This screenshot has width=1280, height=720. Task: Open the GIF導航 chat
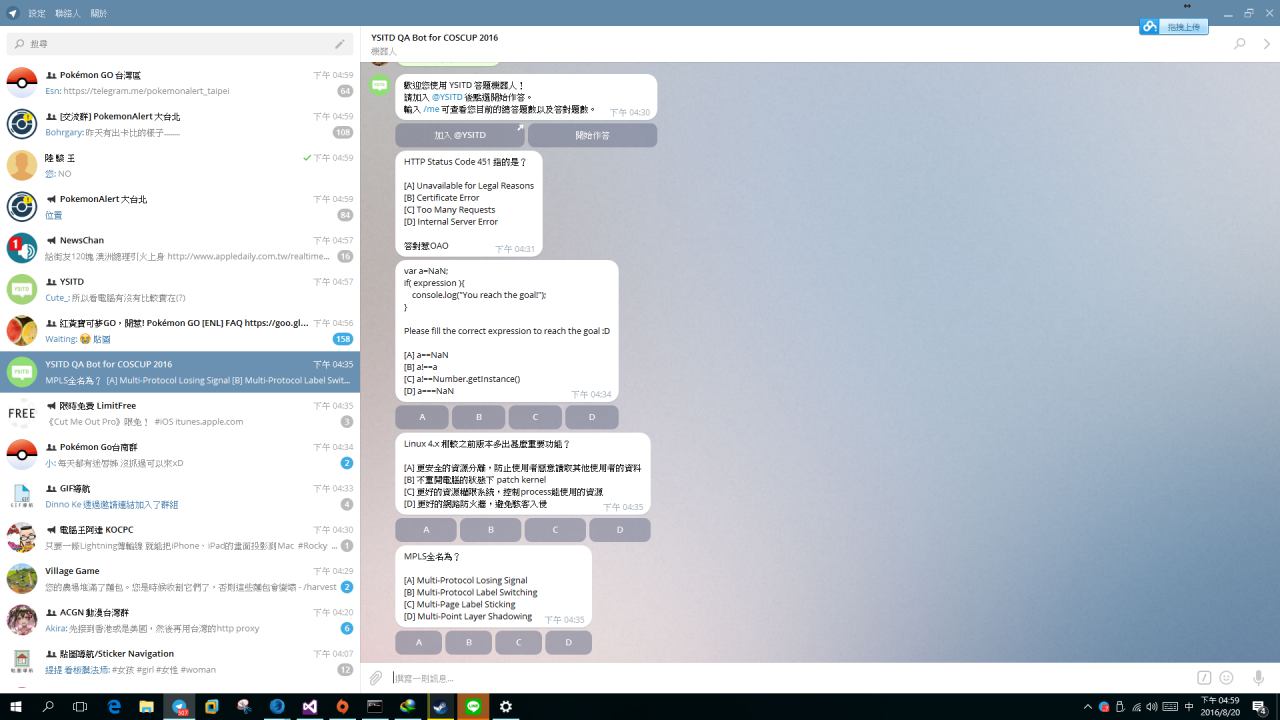click(x=180, y=496)
